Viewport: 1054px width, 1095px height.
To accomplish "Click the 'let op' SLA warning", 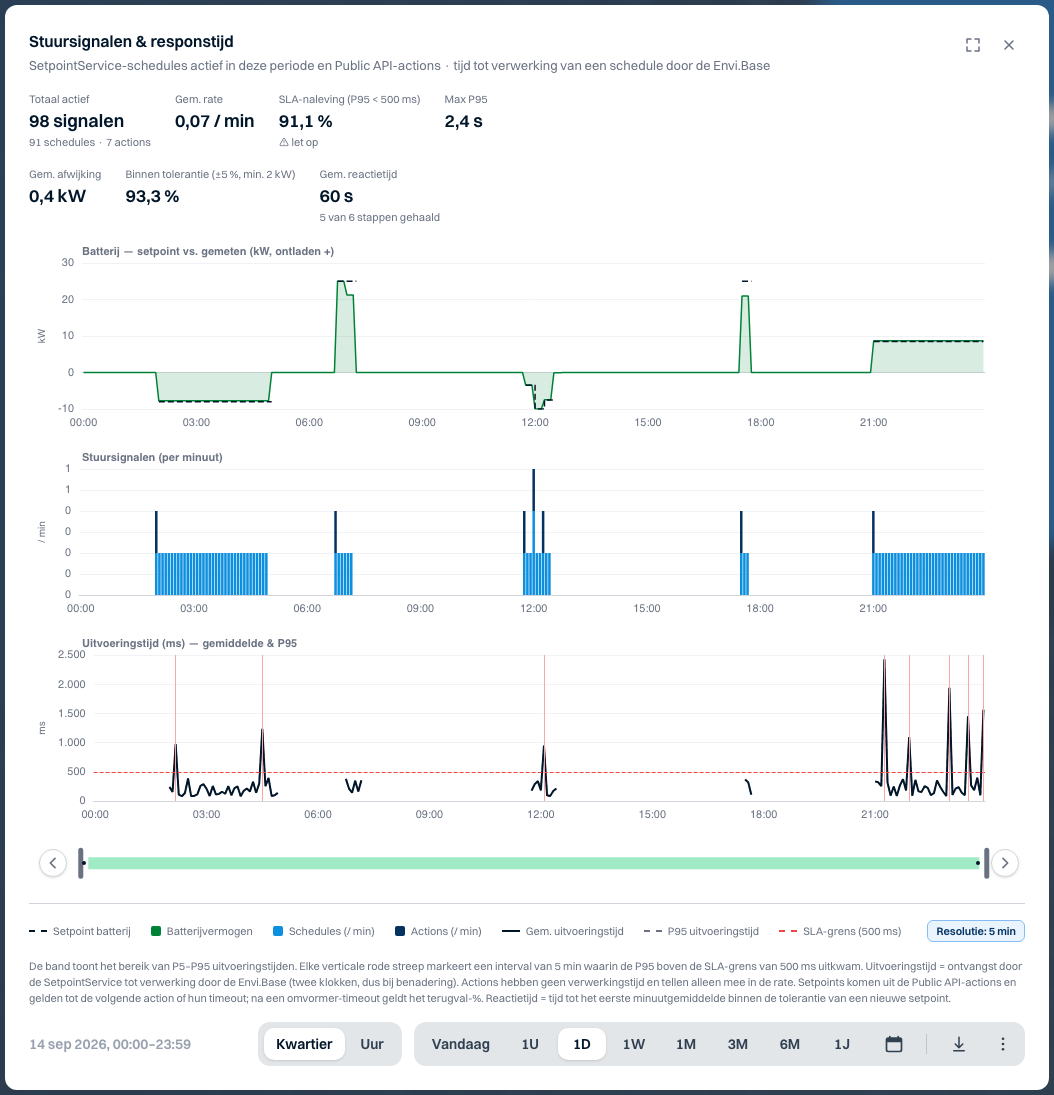I will coord(298,142).
